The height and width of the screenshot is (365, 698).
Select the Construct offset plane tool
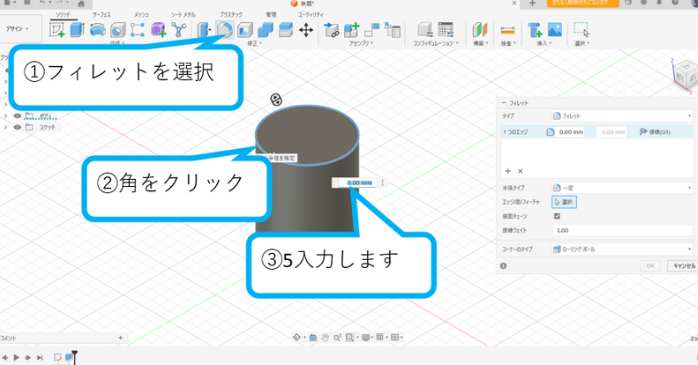(x=480, y=30)
